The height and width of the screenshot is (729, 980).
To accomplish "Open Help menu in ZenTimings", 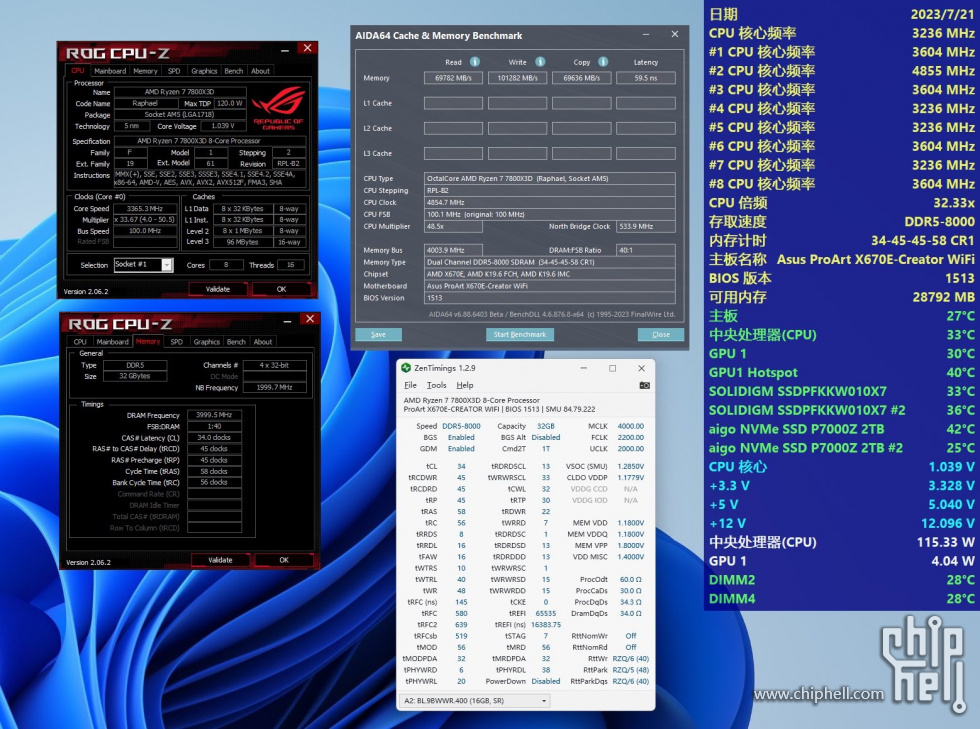I will click(x=464, y=385).
